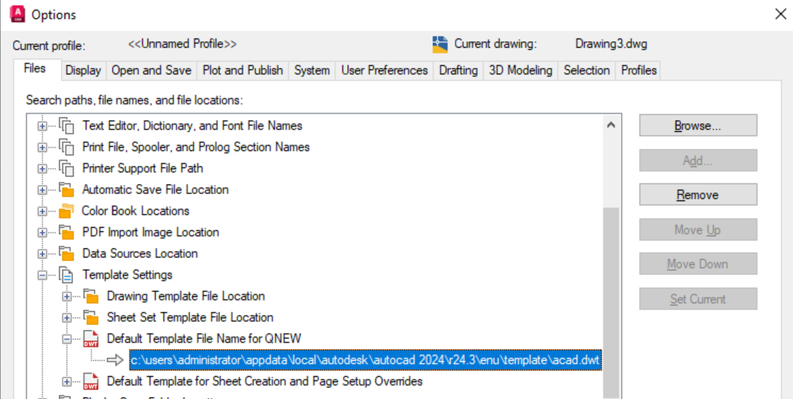Expand the PDF Import Image Location node

[x=42, y=233]
